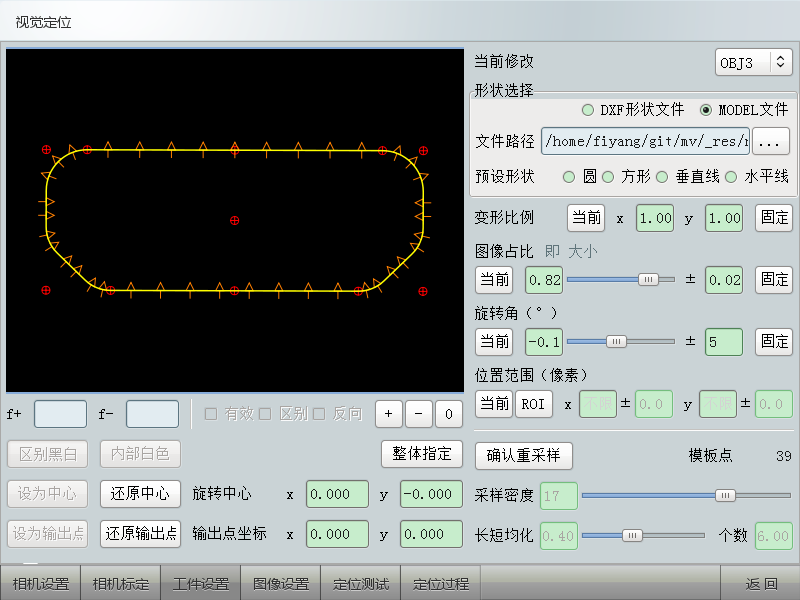Select the DXF形状文件 radio option
Screen dimensions: 800x600
[587, 109]
